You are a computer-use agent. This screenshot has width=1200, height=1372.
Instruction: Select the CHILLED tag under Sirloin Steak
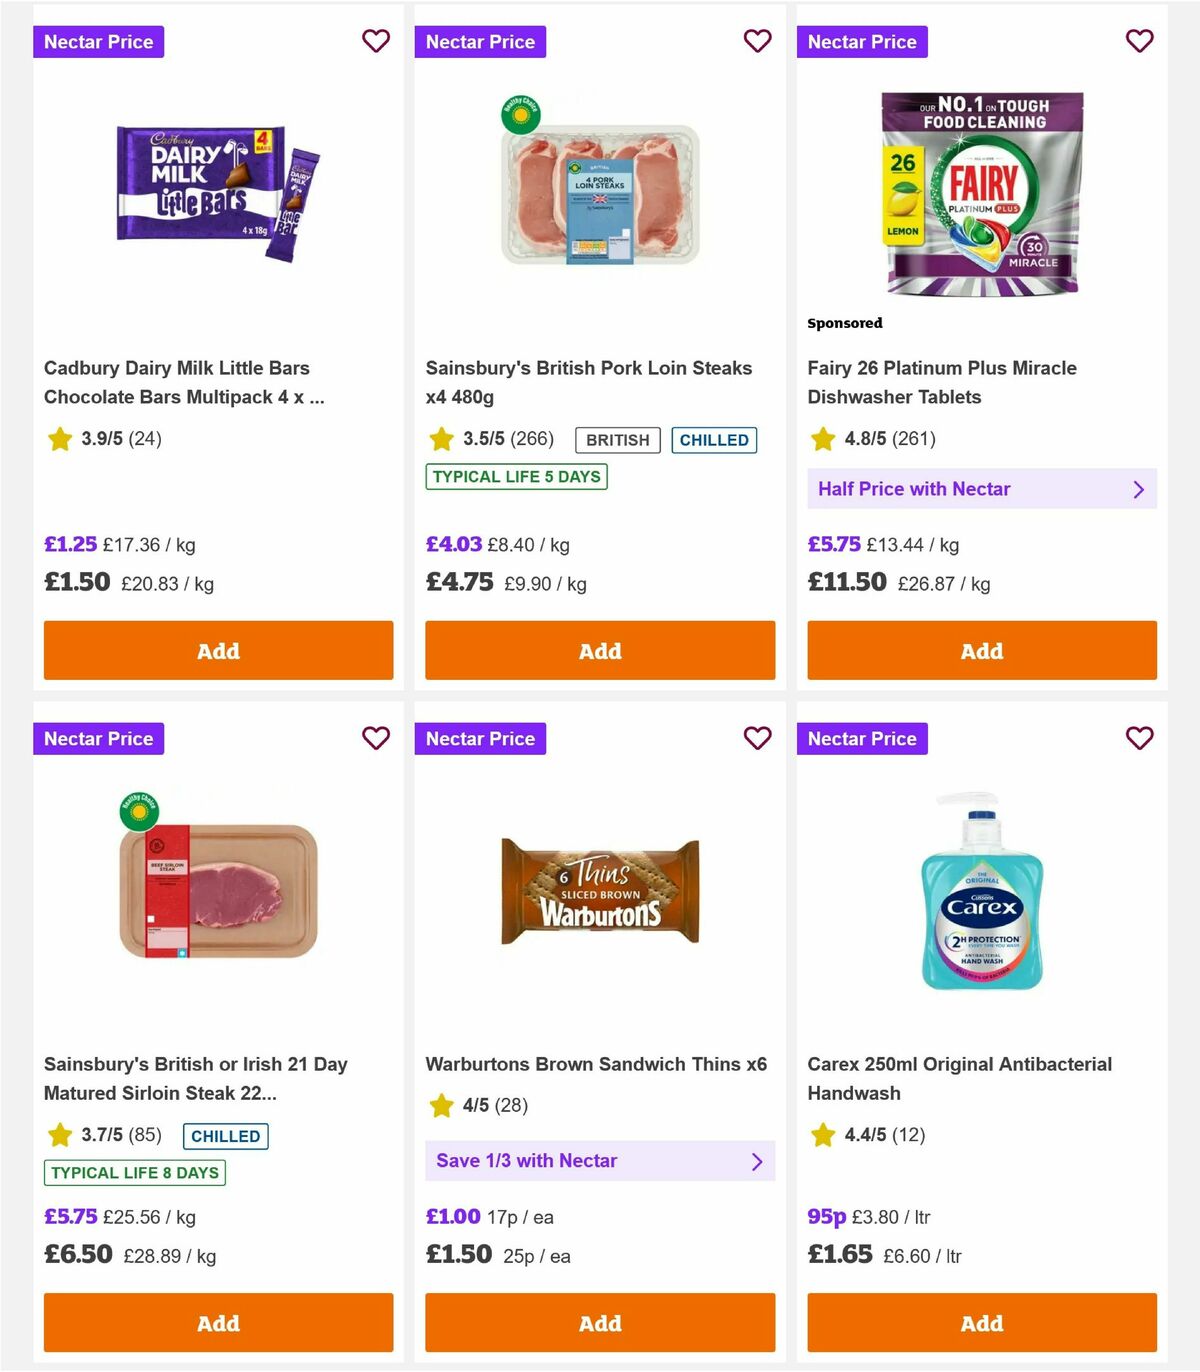(x=225, y=1136)
